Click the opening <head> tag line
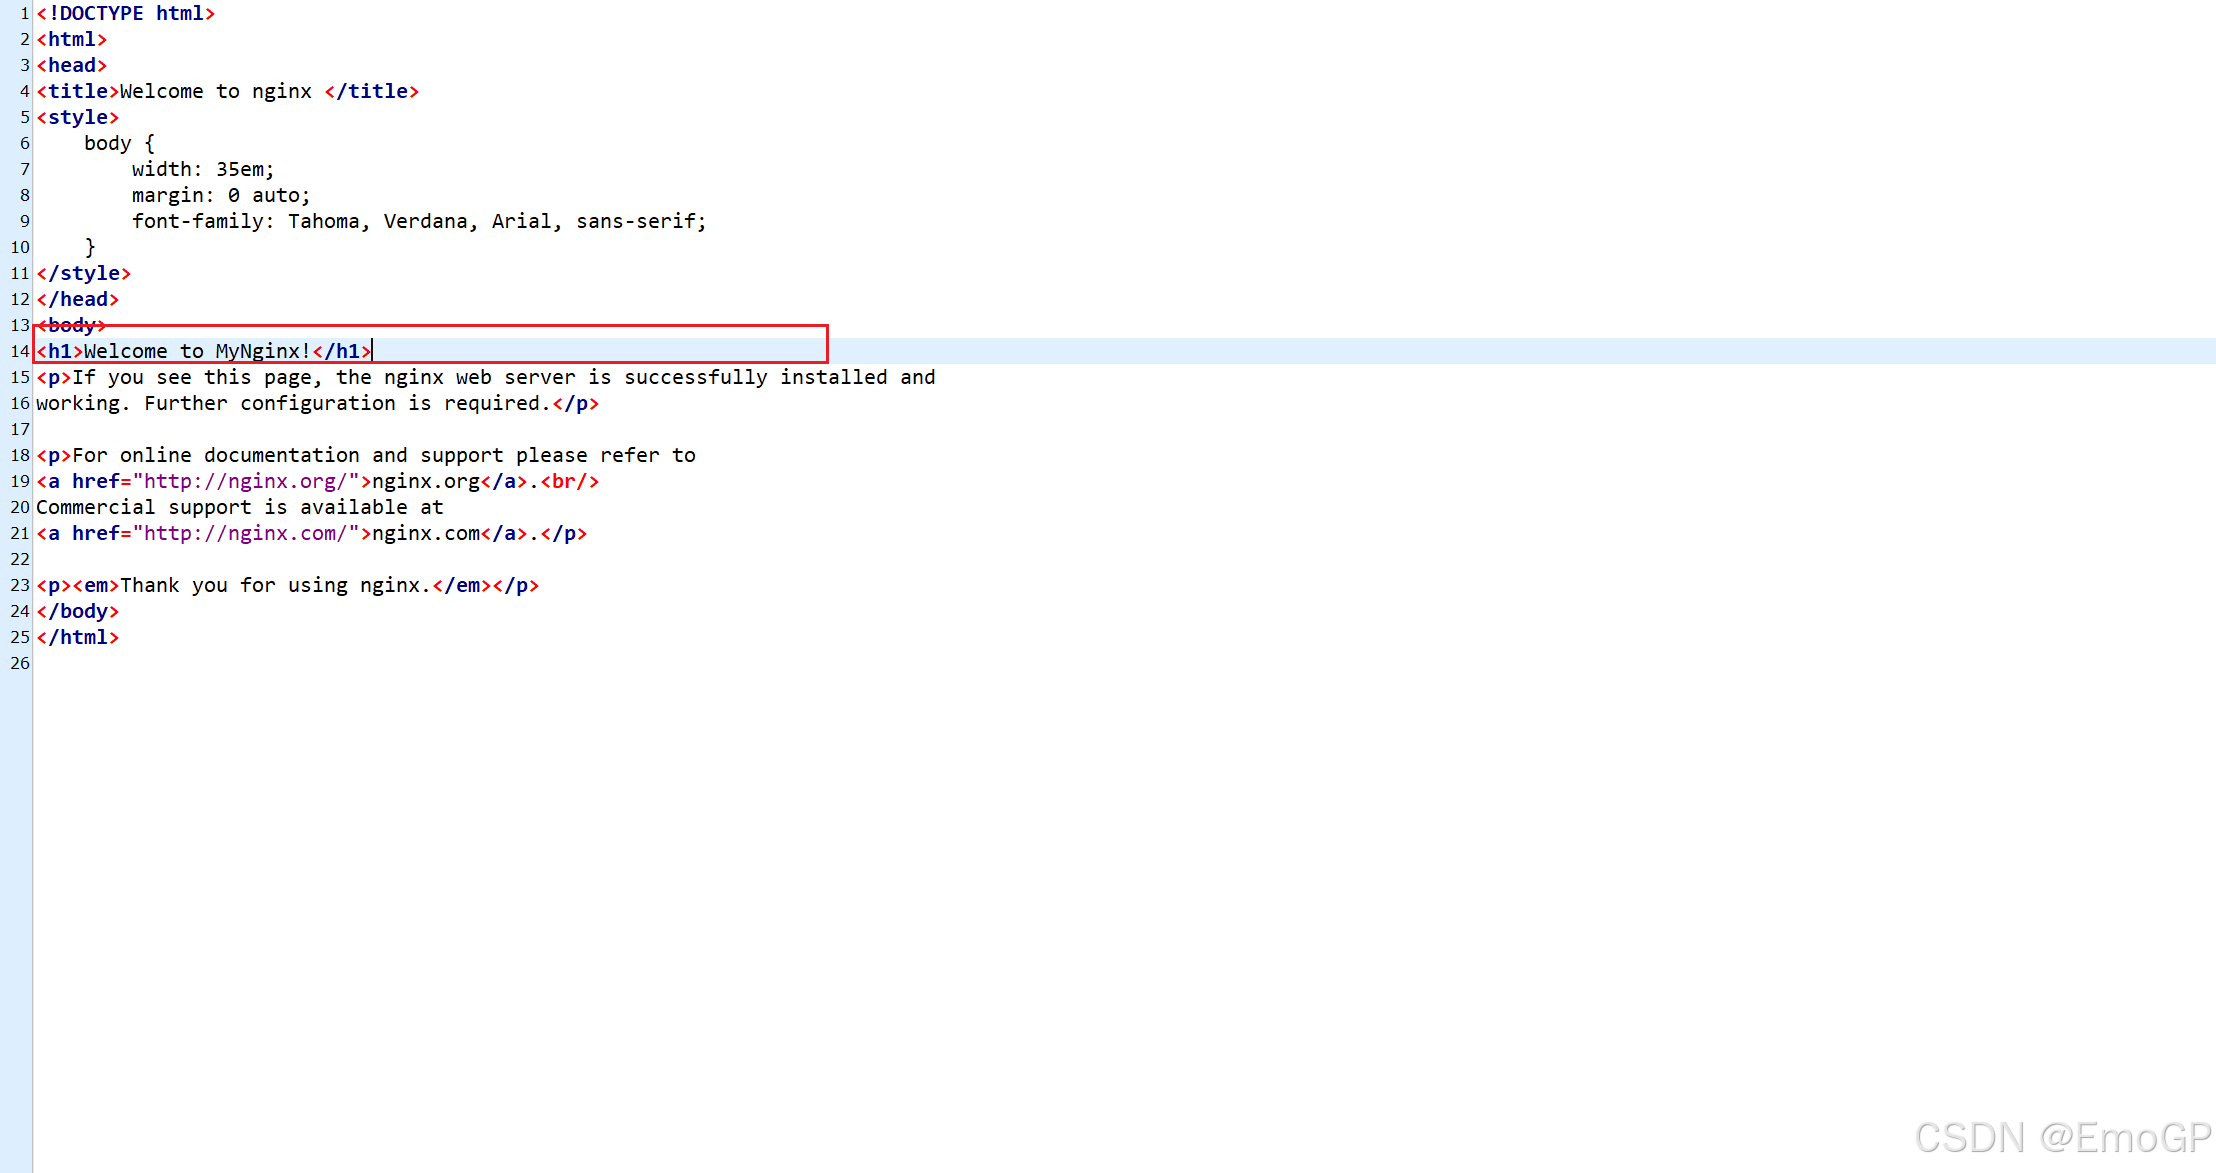The width and height of the screenshot is (2216, 1173). point(72,65)
